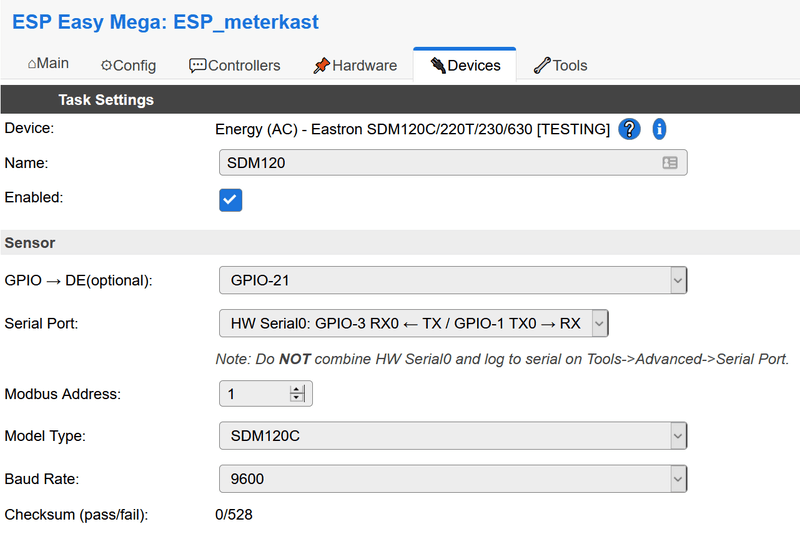Screen dimensions: 800x534
Task: Select the Devices tab
Action: tap(465, 65)
